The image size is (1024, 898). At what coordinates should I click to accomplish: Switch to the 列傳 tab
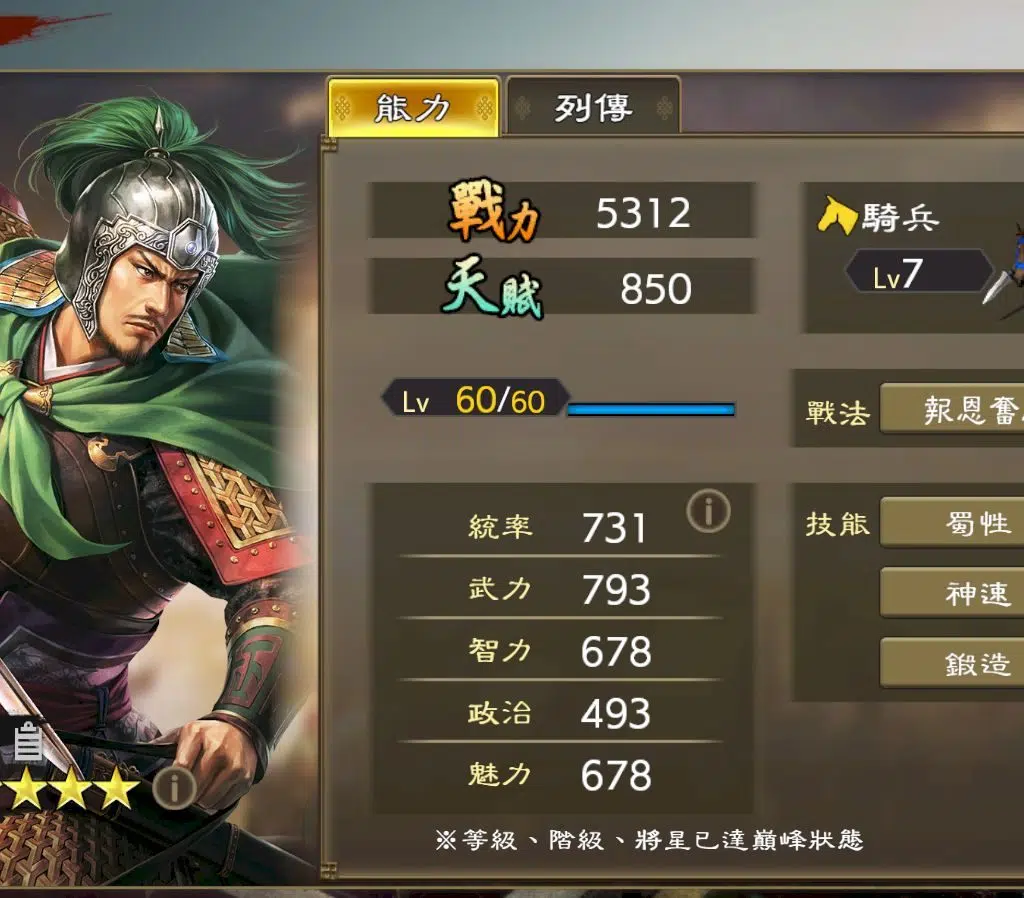pos(593,107)
